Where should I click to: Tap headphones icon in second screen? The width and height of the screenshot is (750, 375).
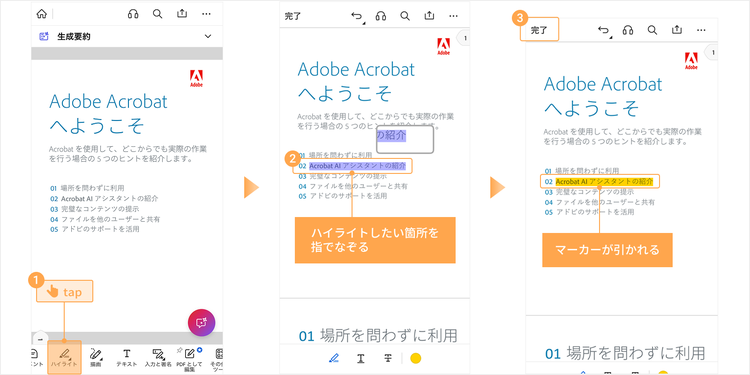381,16
